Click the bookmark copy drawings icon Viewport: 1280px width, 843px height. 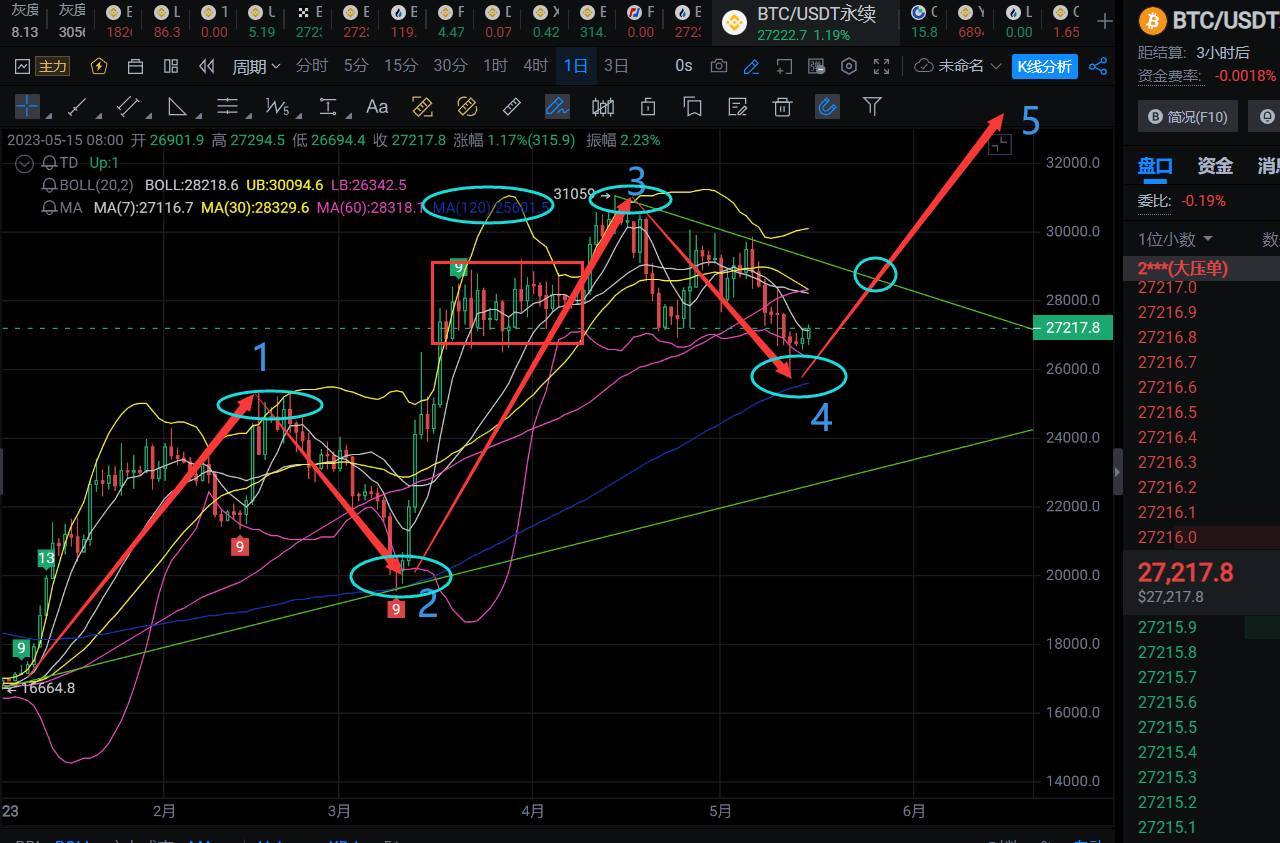[692, 106]
